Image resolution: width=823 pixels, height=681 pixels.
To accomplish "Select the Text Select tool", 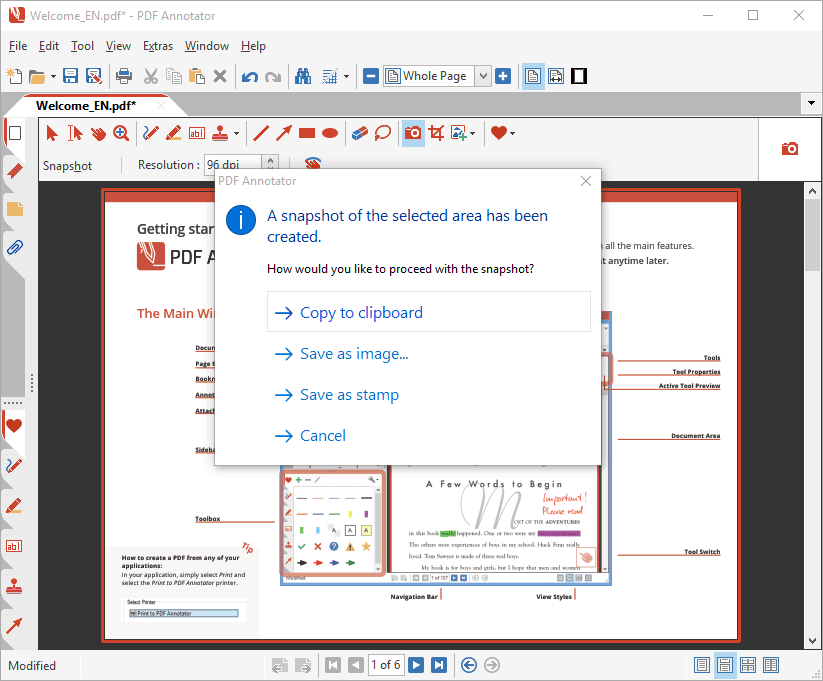I will [x=75, y=133].
